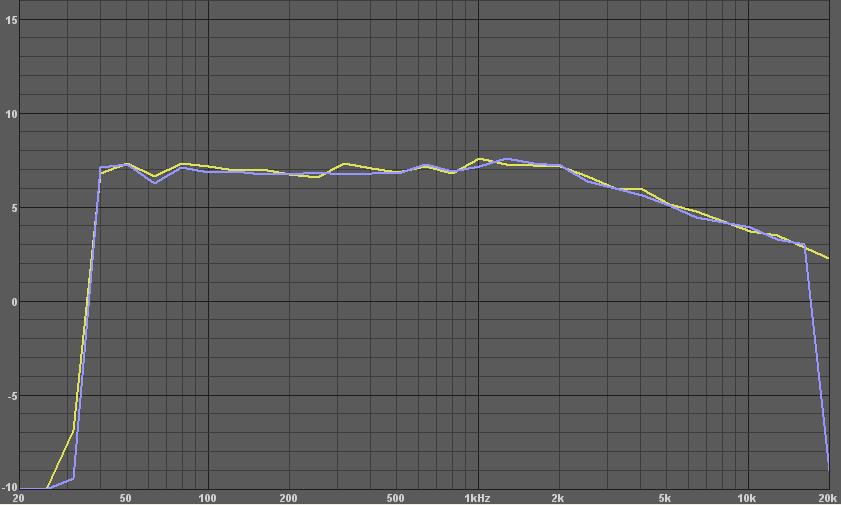
Task: Click the 5 dB y-axis label
Action: point(14,208)
